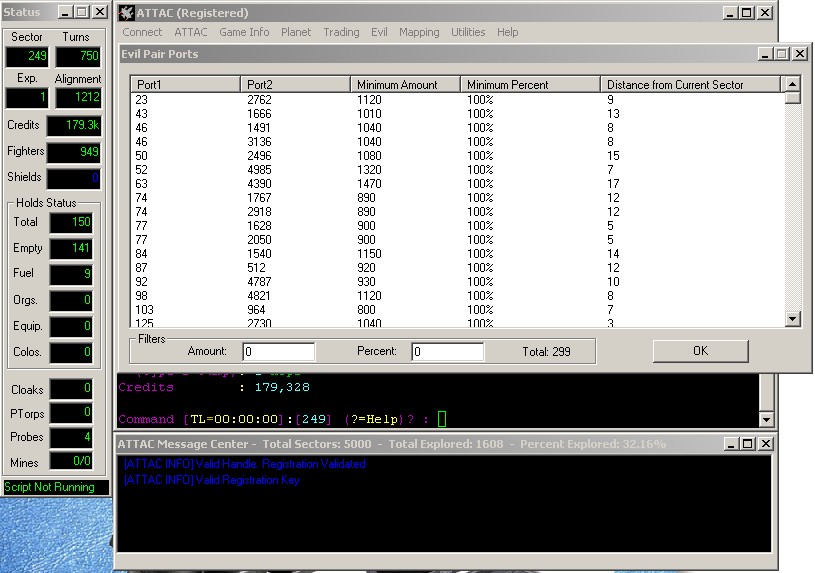Open the Utilities menu

(468, 32)
